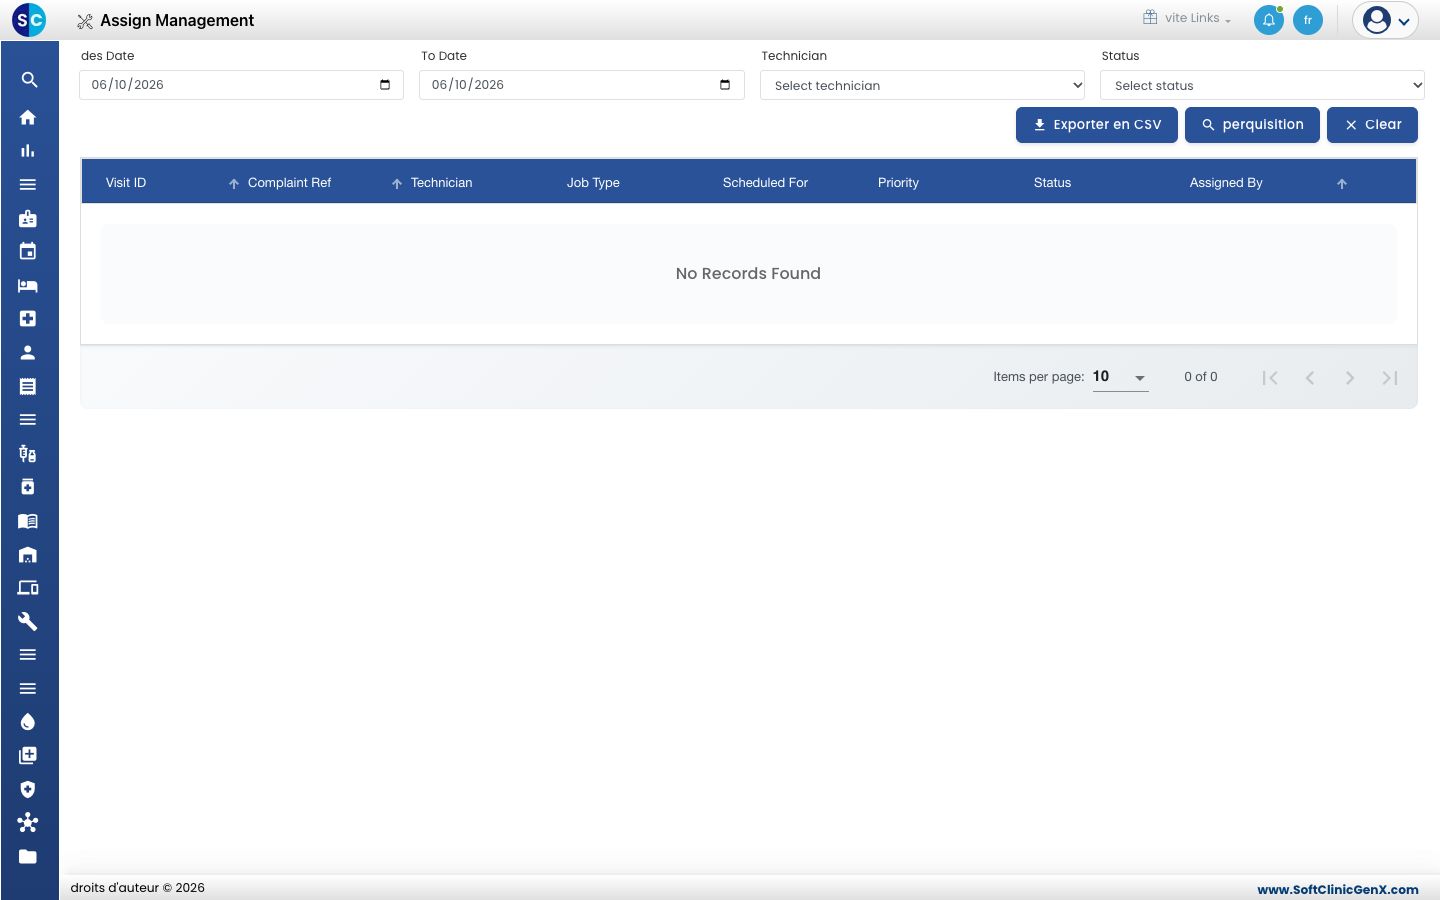
Task: Open the www.SoftClinicGenX.com footer link
Action: pyautogui.click(x=1338, y=889)
